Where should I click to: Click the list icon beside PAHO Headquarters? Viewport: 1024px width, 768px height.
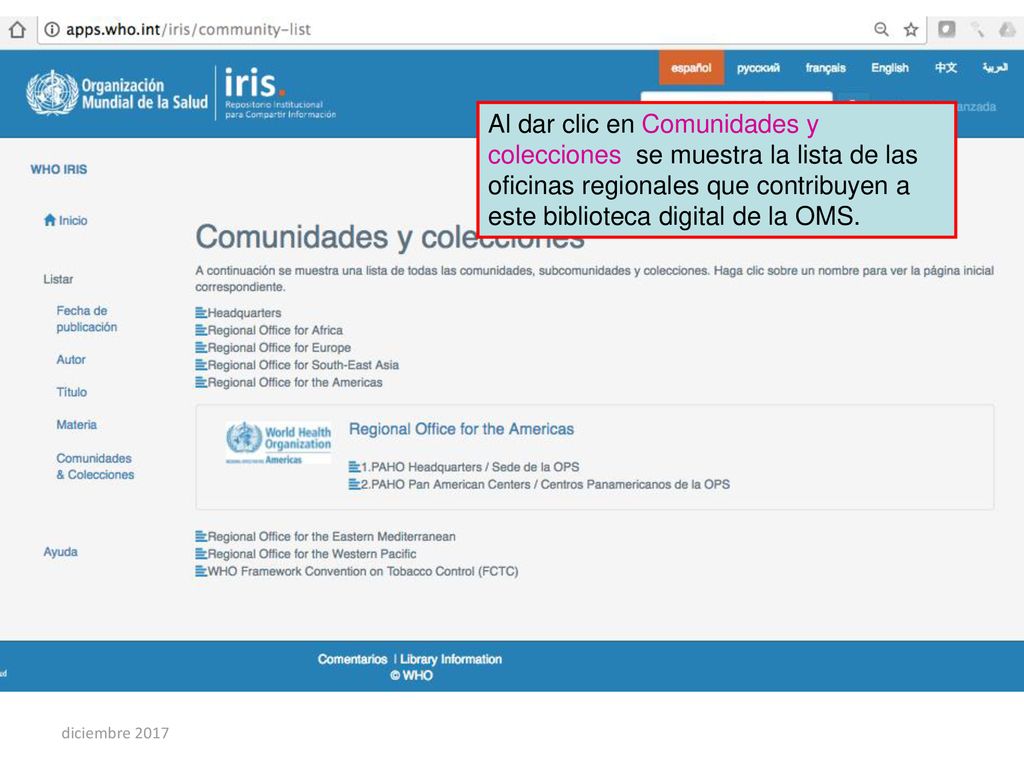coord(354,467)
